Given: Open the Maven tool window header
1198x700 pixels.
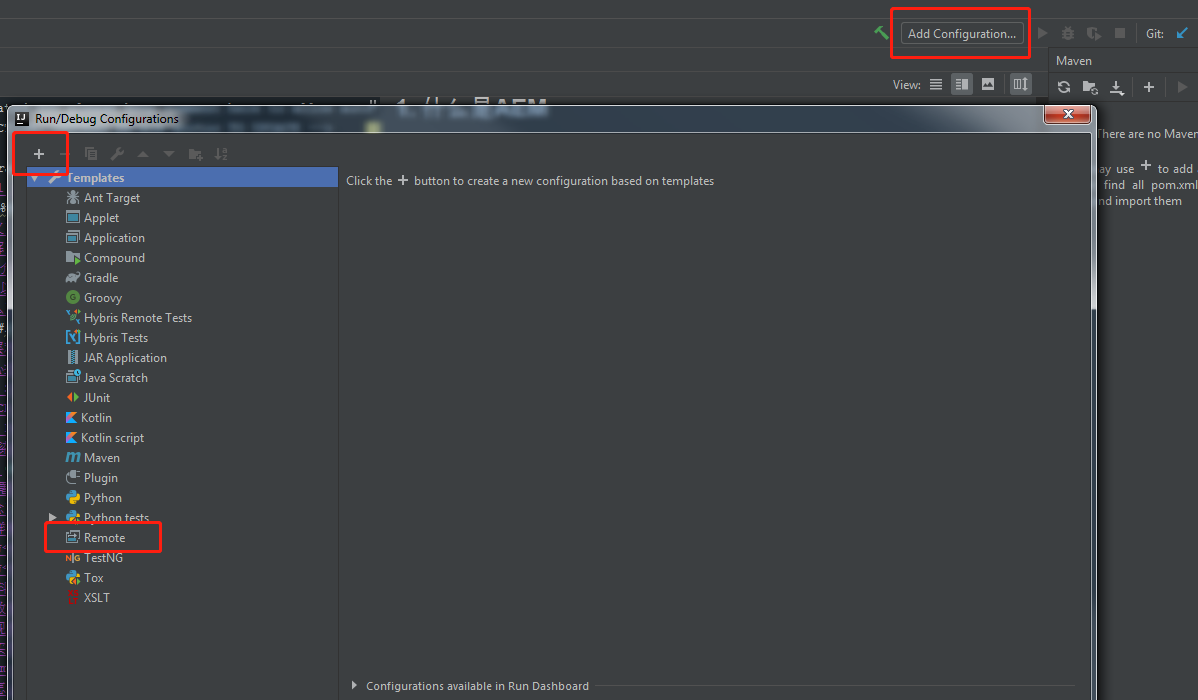Looking at the screenshot, I should (1073, 60).
